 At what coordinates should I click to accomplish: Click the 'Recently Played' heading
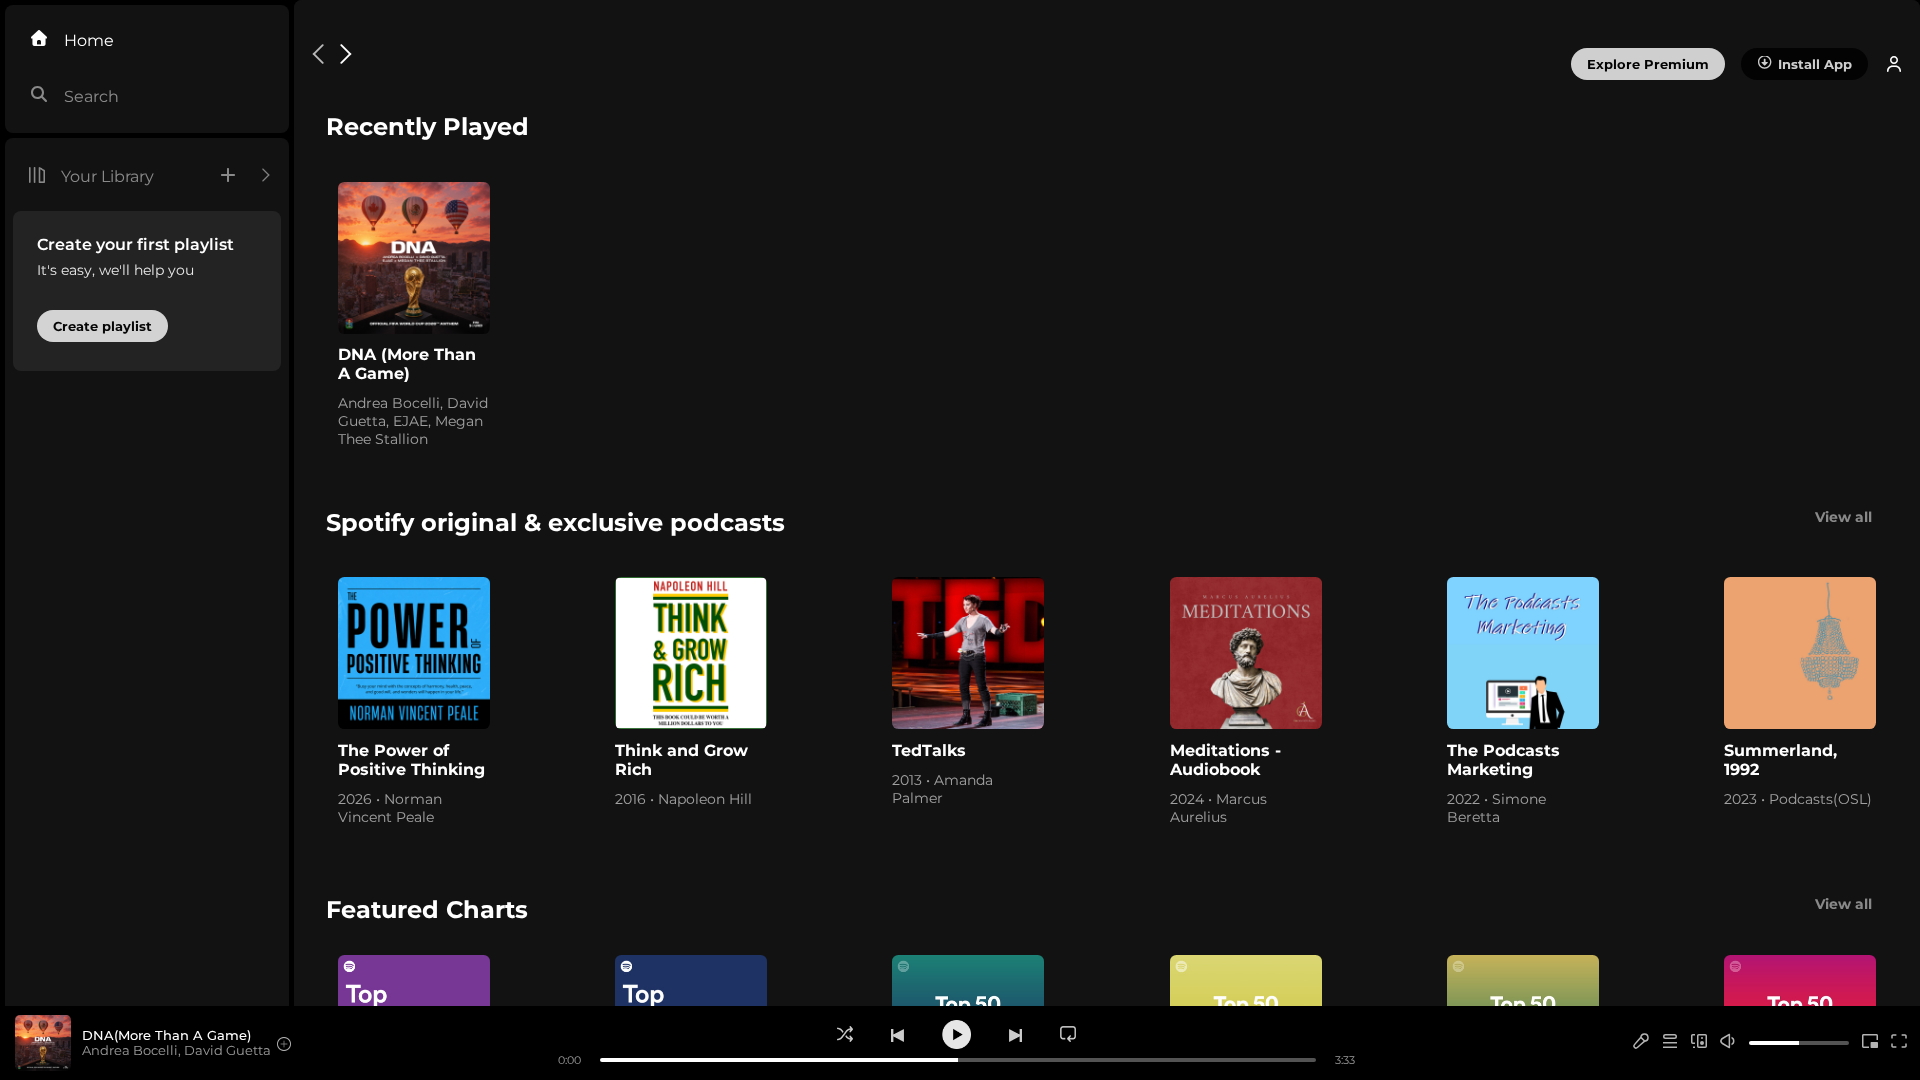427,127
